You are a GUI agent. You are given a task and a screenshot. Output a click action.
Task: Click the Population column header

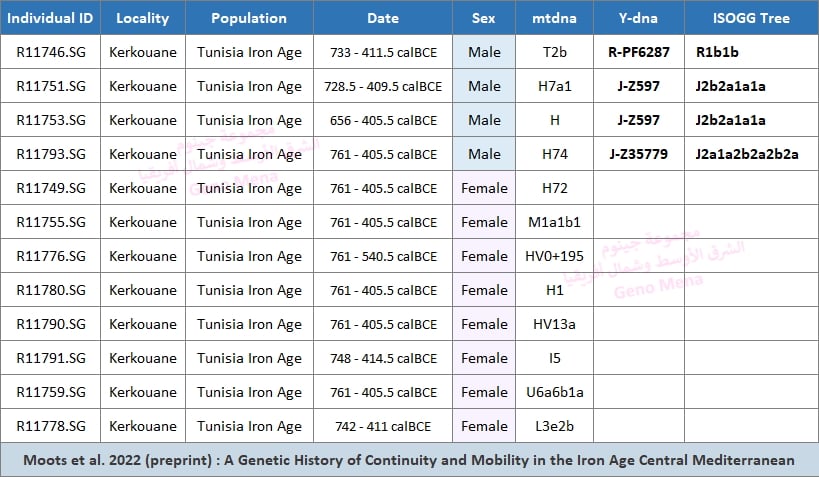(x=249, y=18)
